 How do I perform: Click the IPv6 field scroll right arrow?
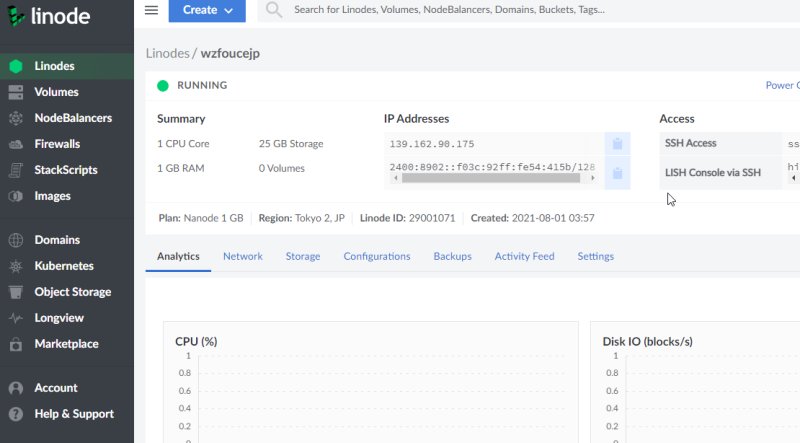click(x=592, y=178)
